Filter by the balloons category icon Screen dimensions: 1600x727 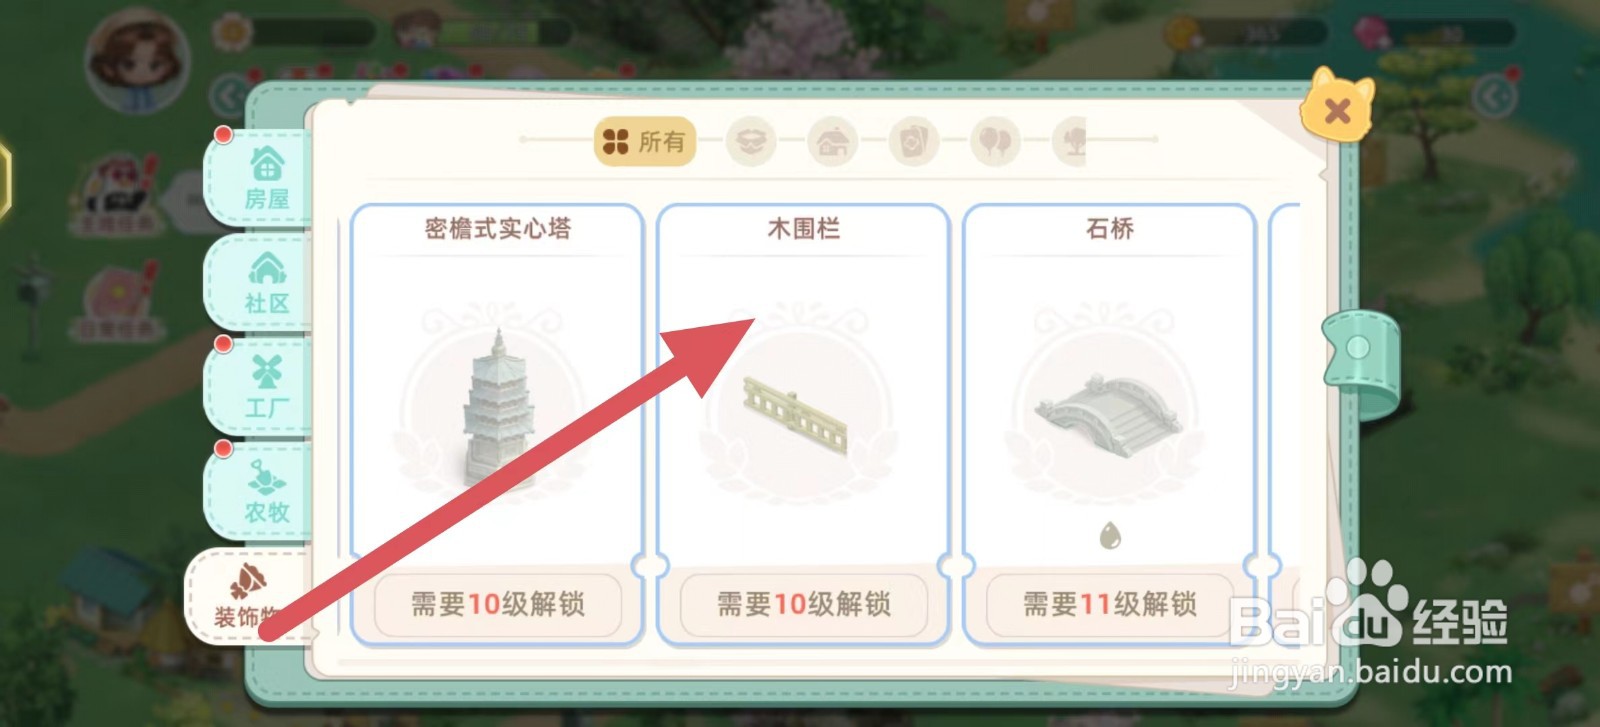(995, 142)
